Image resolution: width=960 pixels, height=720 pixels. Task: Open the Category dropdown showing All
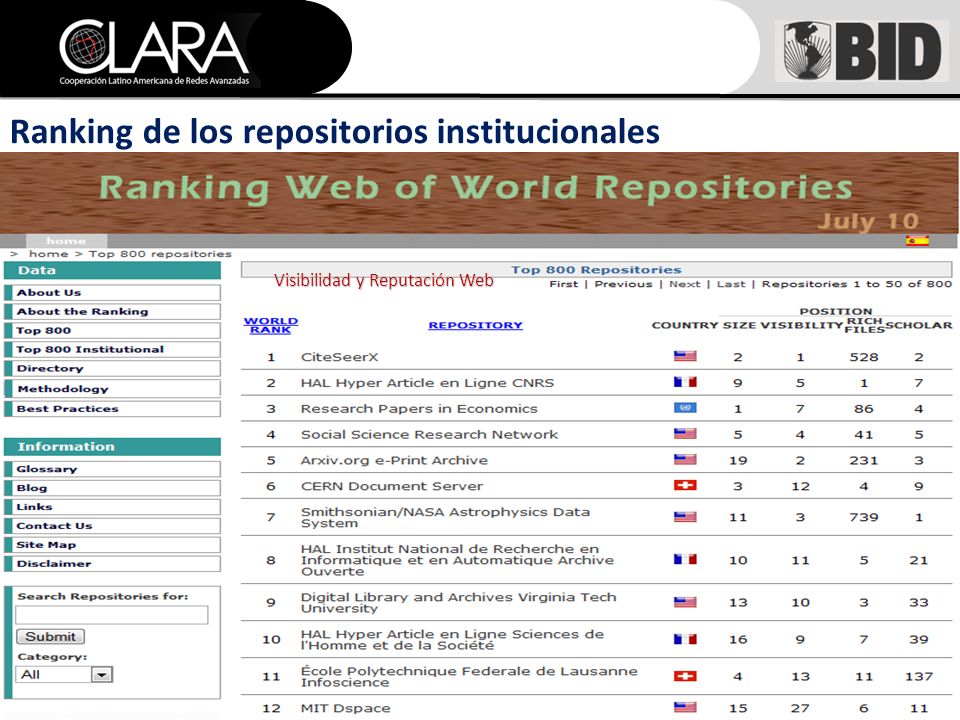(x=64, y=675)
